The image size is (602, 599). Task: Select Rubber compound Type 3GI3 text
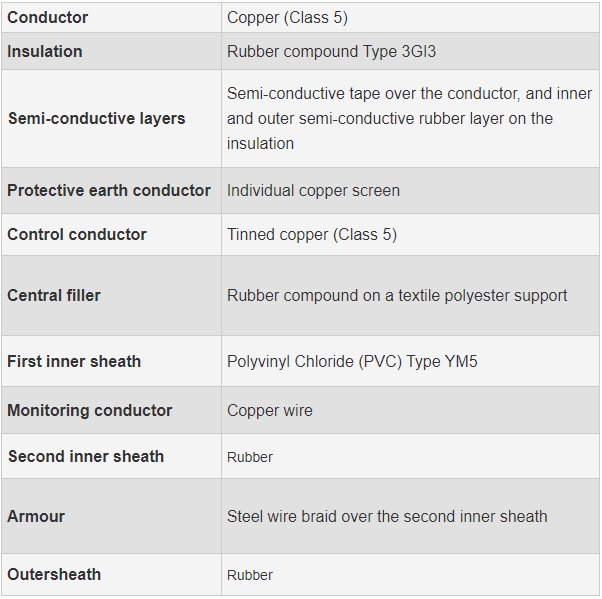331,51
